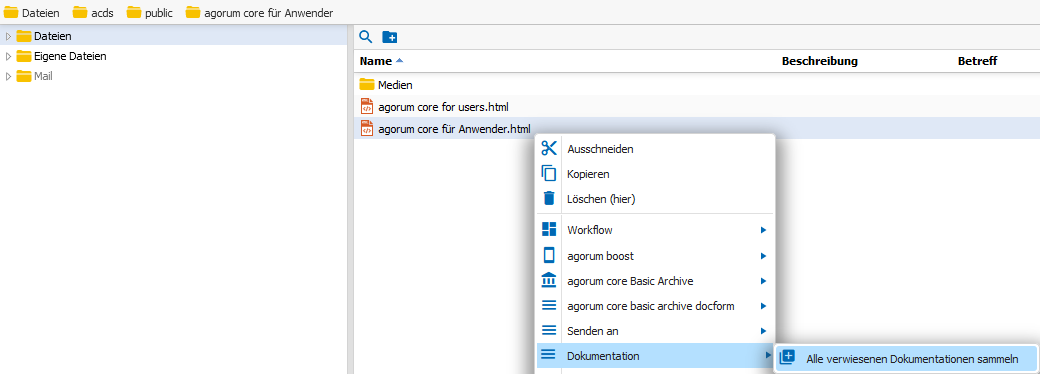Screen dimensions: 1040x374
Task: Click the Kopieren copy icon
Action: point(549,174)
